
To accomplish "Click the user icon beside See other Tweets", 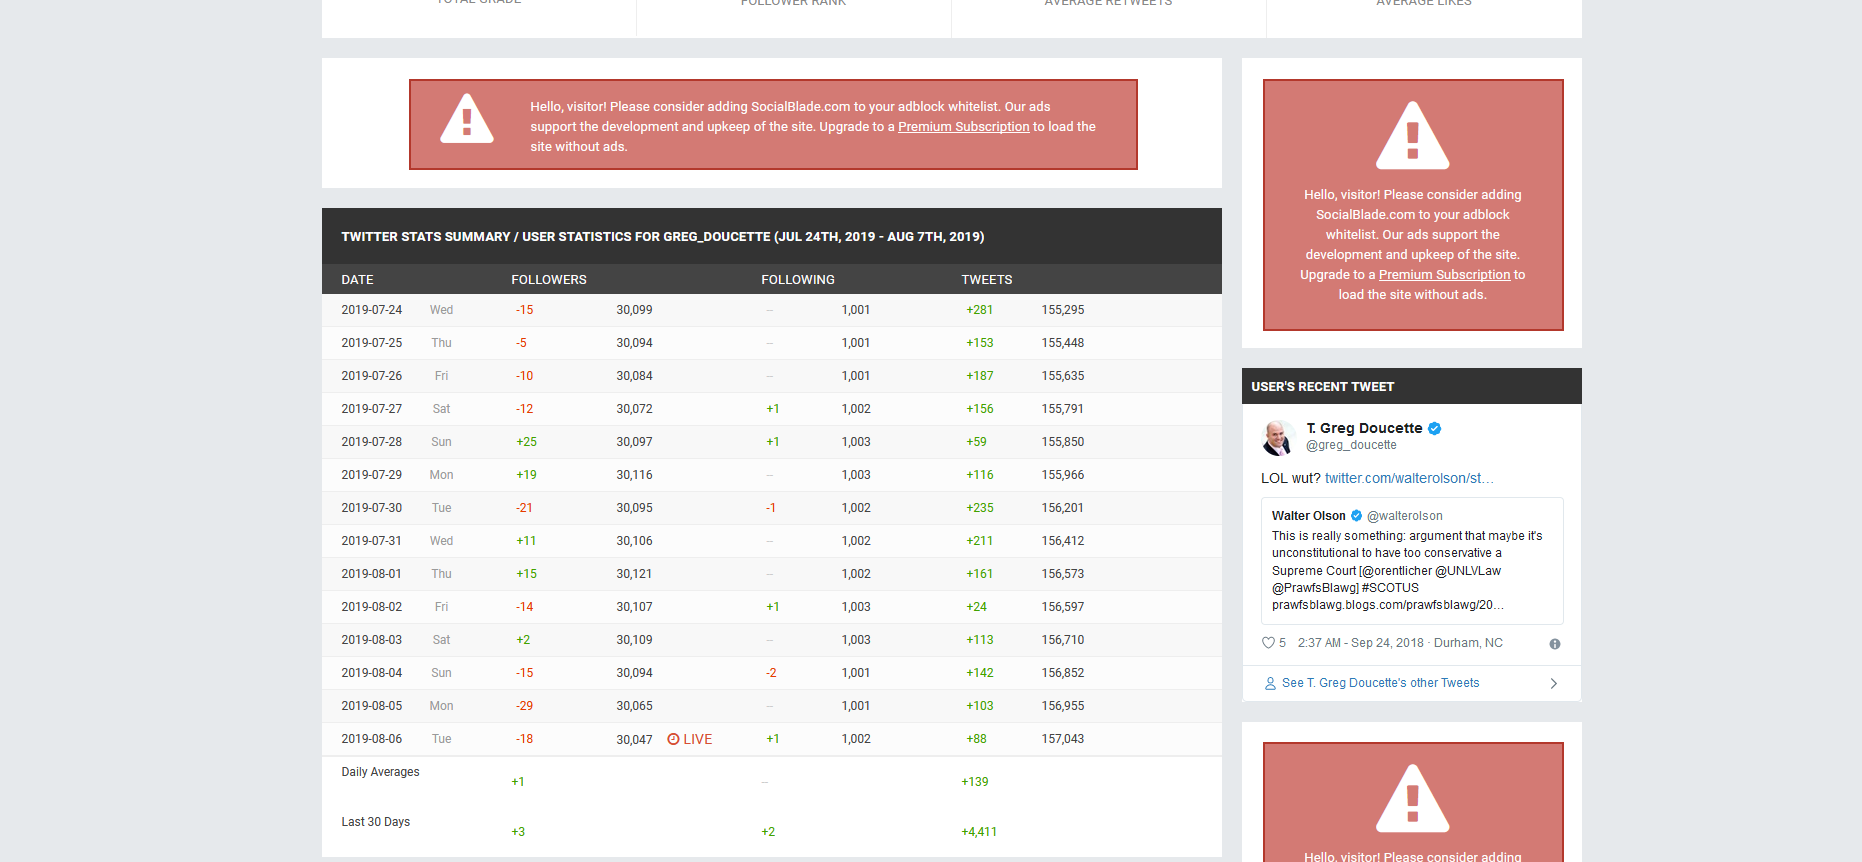I will (1270, 683).
